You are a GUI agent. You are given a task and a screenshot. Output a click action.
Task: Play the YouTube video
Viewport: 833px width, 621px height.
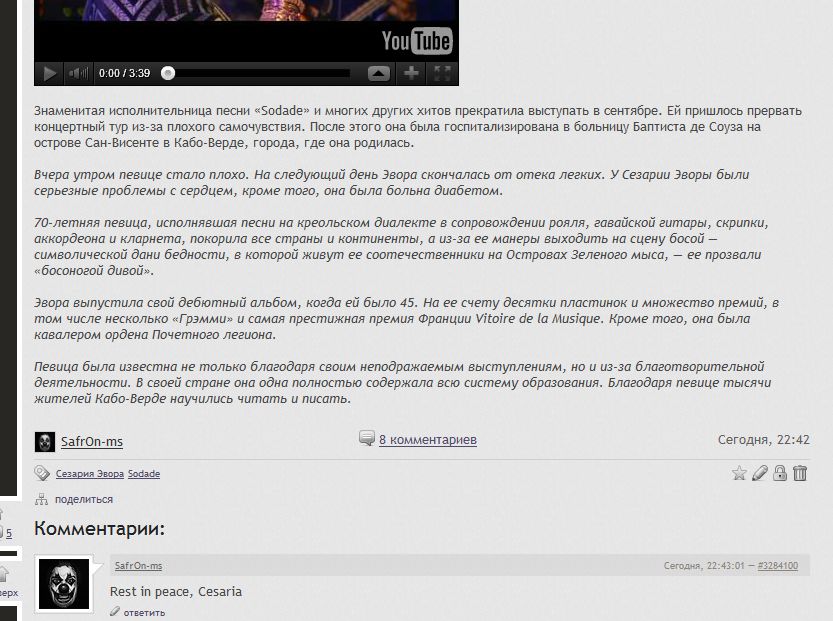coord(49,73)
